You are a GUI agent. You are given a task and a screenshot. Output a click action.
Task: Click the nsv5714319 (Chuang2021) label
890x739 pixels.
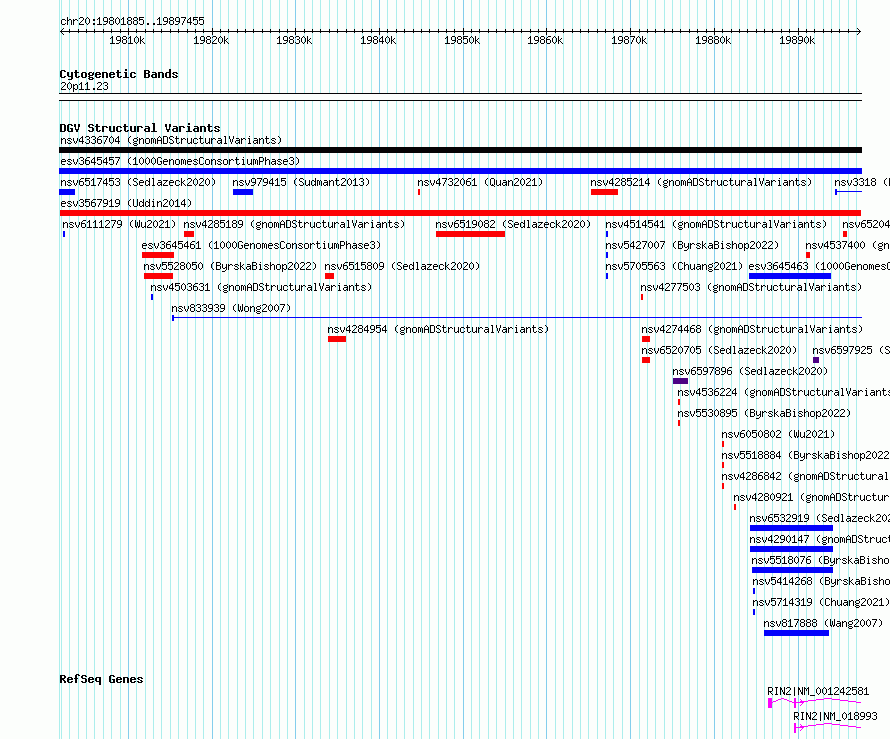(821, 602)
